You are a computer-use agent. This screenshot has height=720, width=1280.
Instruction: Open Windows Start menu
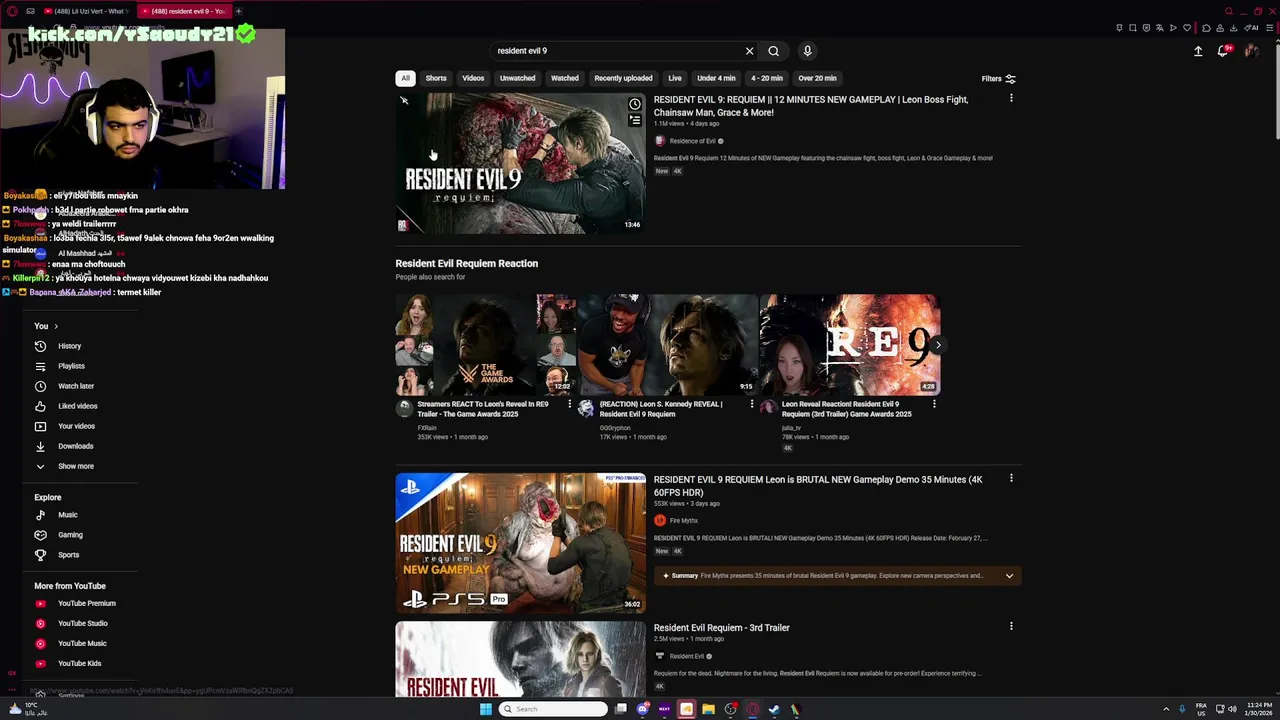coord(486,709)
